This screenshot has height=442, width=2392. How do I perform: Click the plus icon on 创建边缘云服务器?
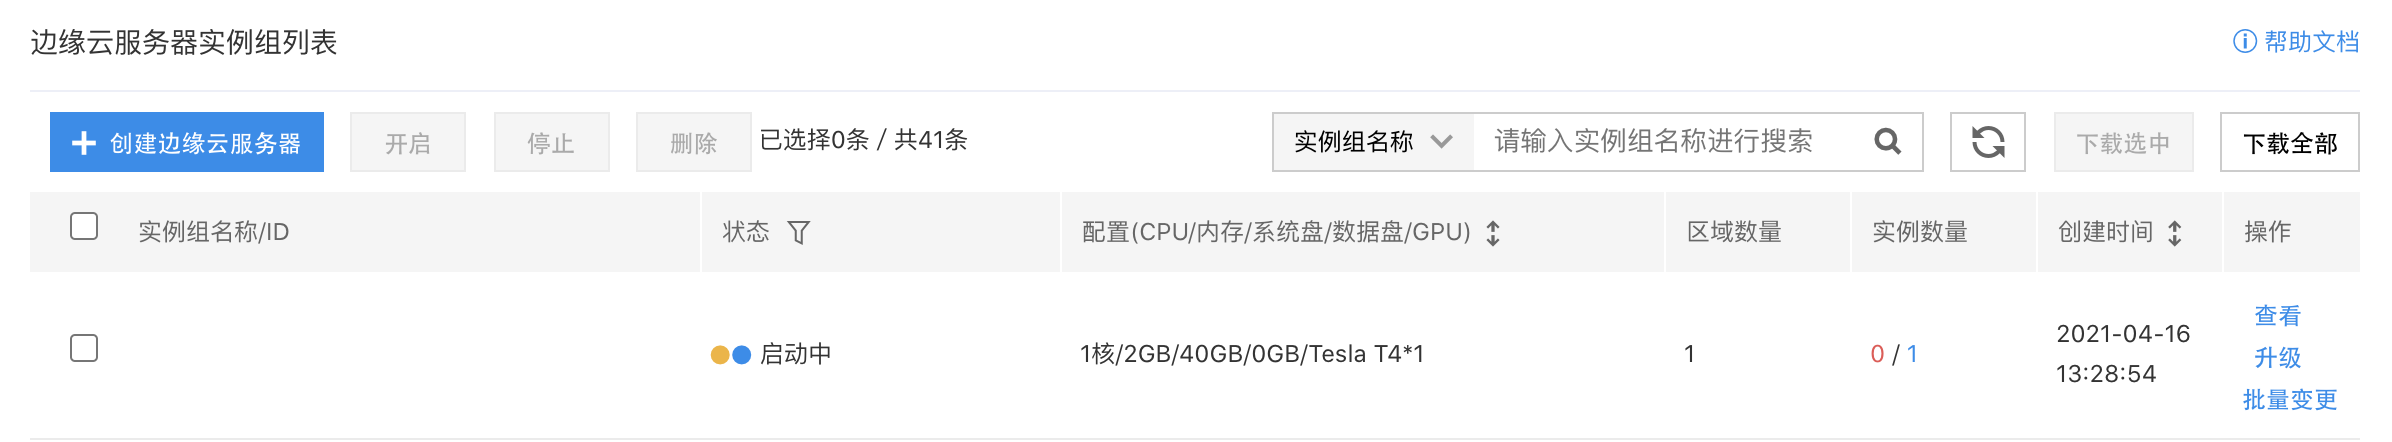(x=84, y=143)
